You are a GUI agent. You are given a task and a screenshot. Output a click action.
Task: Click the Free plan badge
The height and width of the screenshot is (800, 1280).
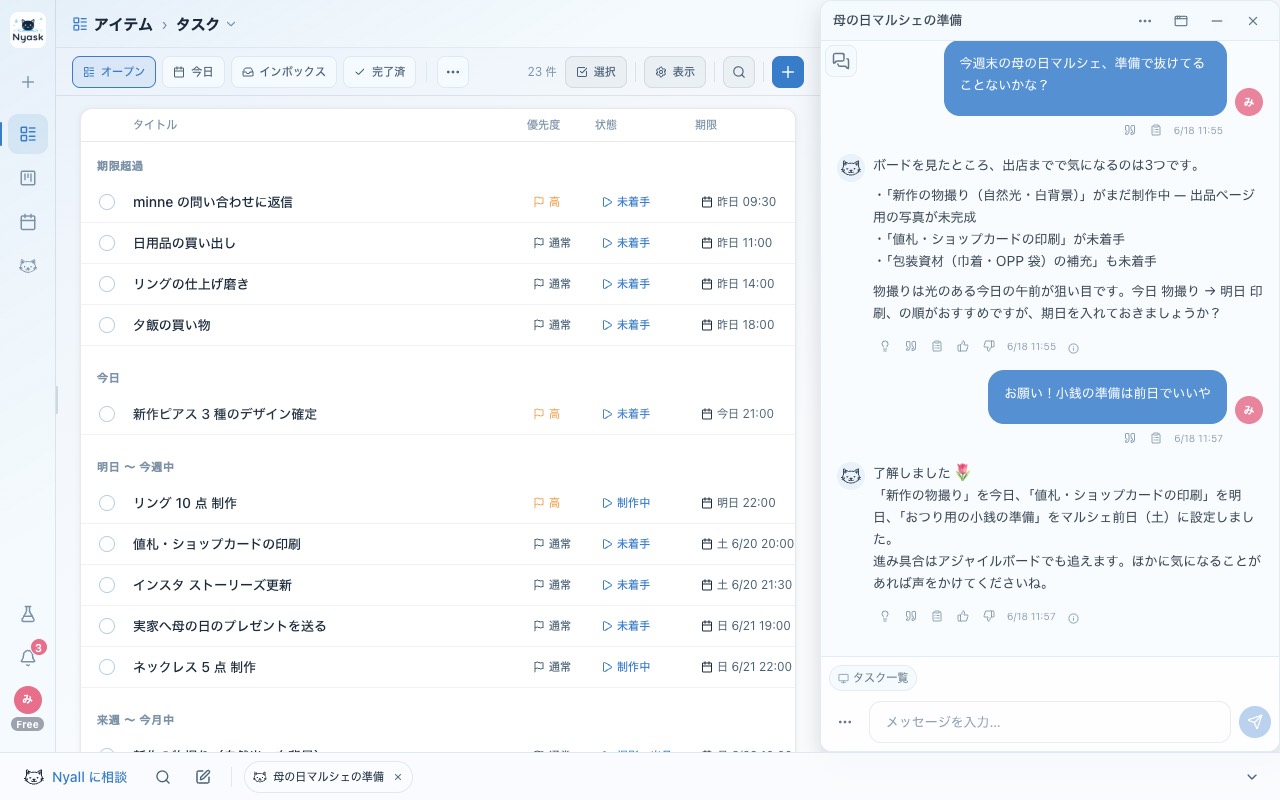pos(27,724)
